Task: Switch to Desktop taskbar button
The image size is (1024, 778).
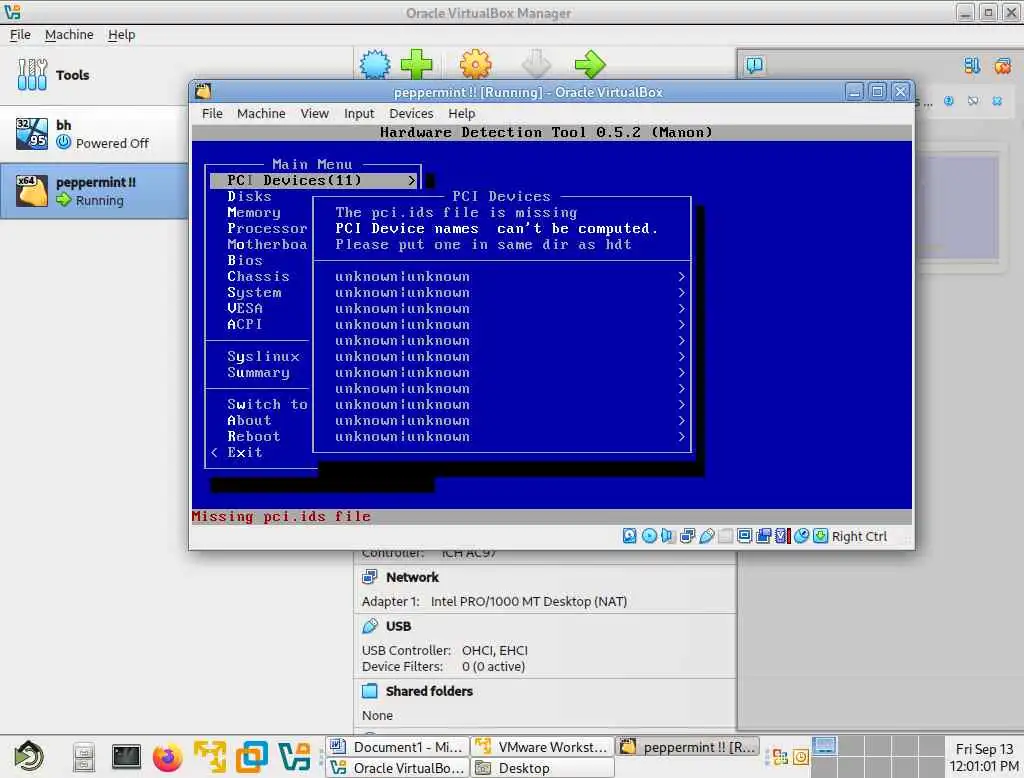Action: (543, 768)
